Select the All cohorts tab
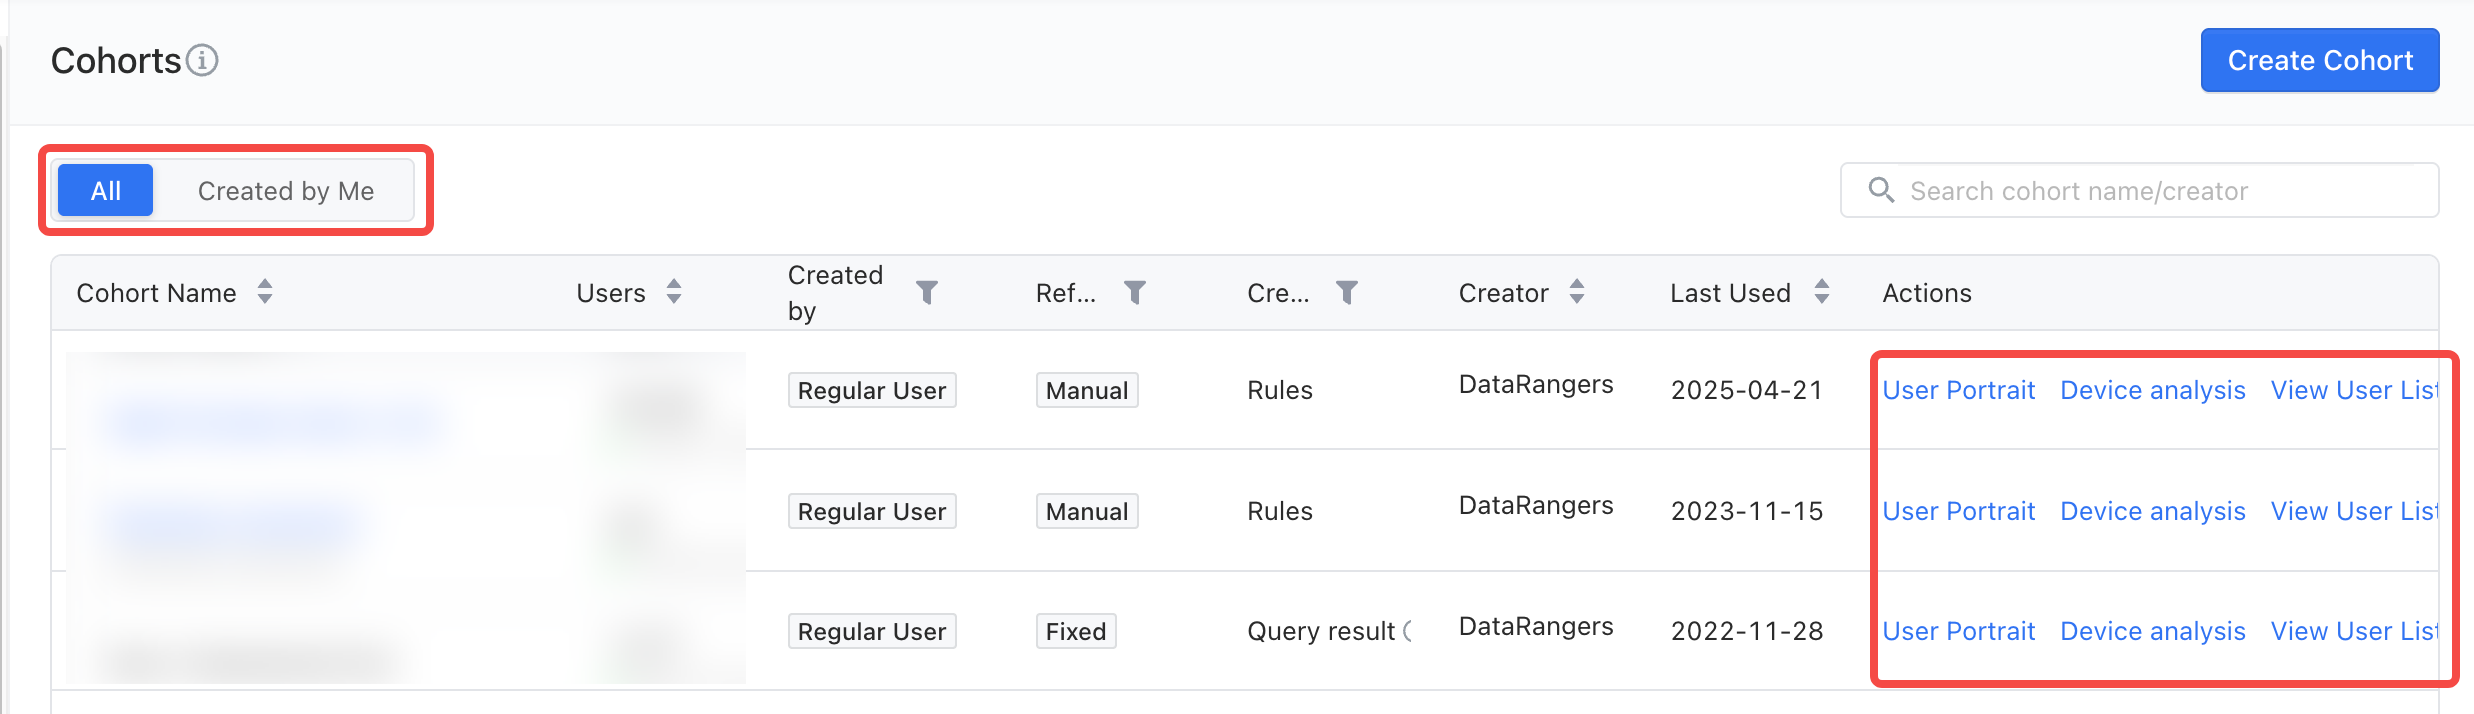 [x=106, y=190]
